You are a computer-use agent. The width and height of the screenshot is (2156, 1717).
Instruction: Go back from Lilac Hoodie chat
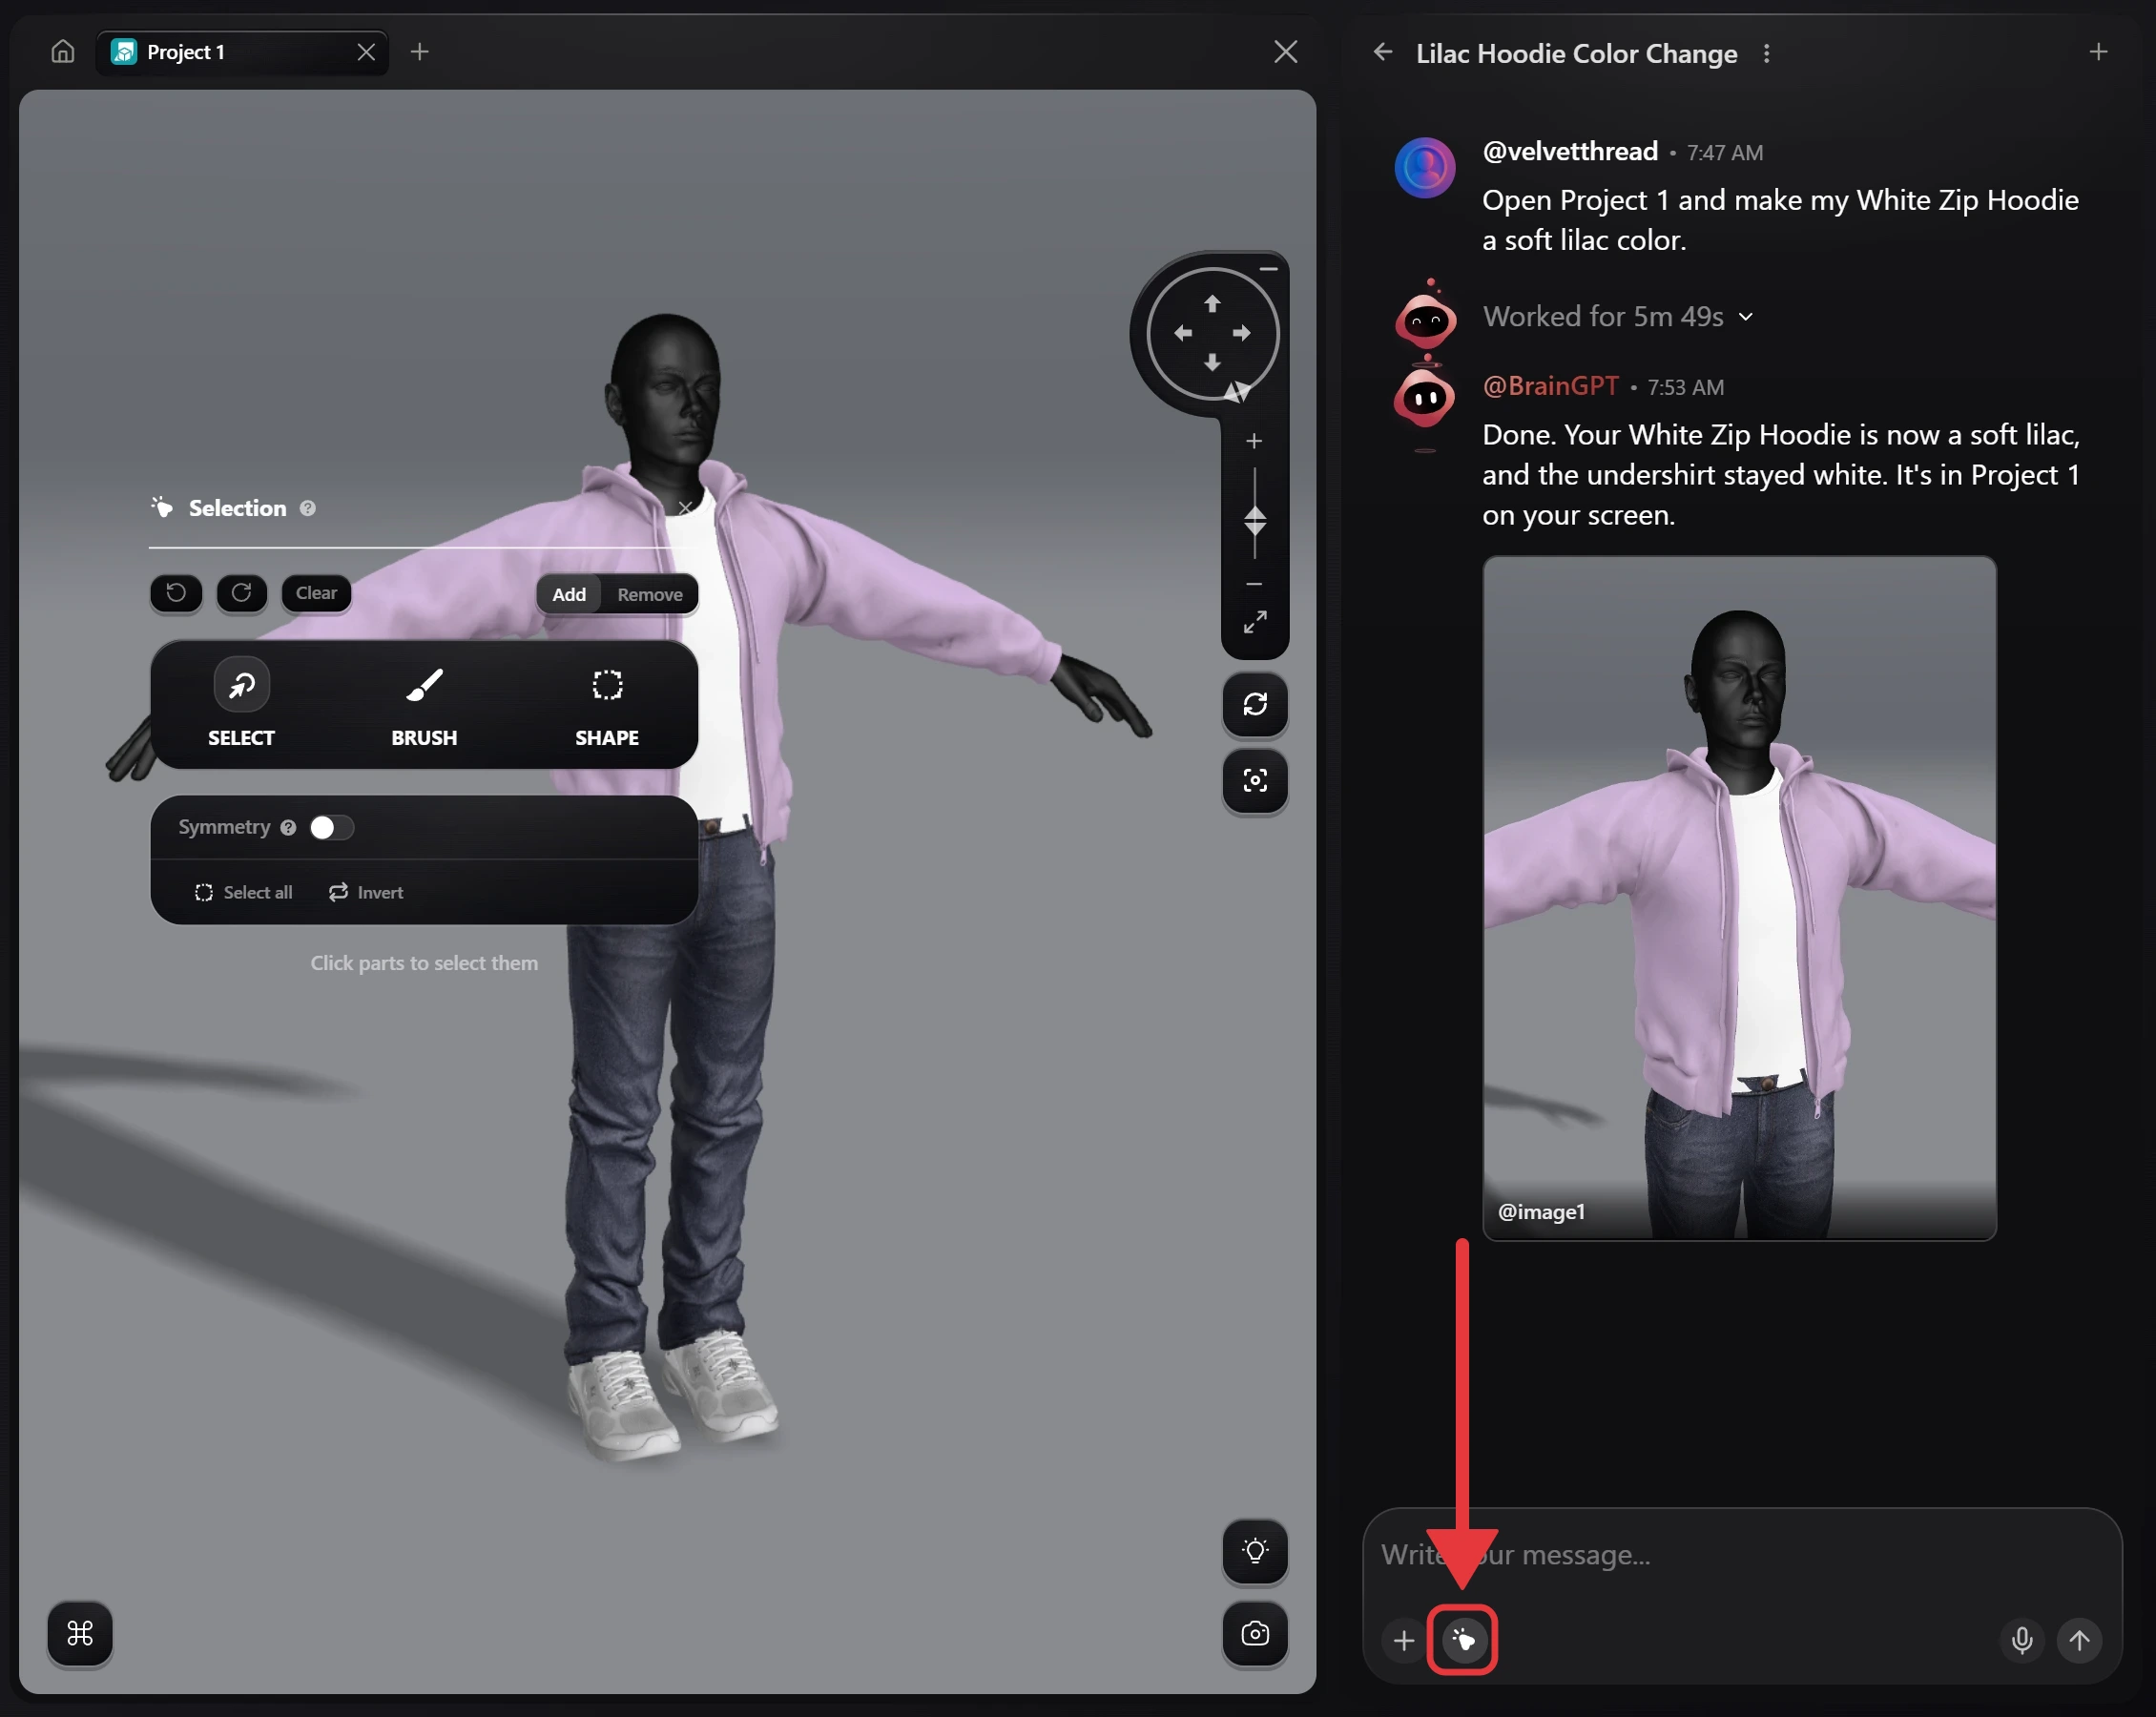pos(1383,52)
